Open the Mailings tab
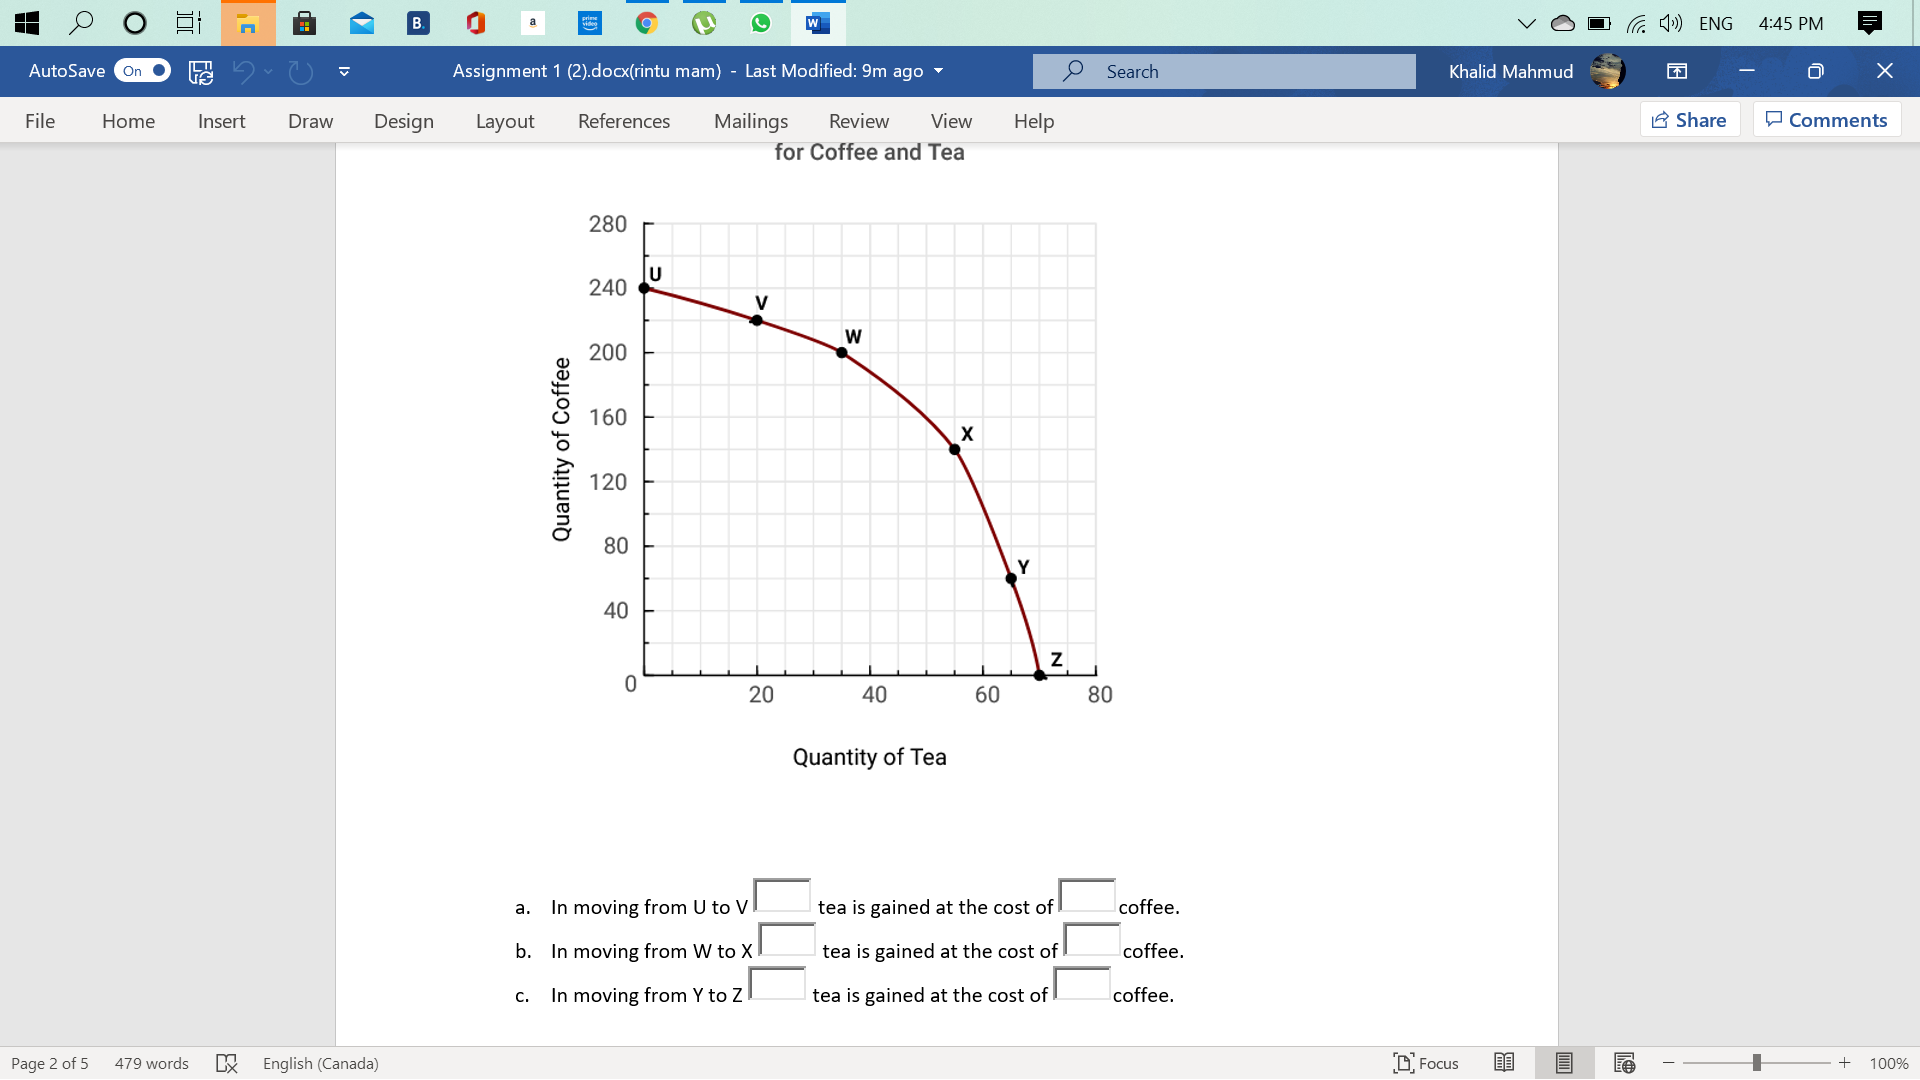This screenshot has height=1080, width=1920. point(751,120)
